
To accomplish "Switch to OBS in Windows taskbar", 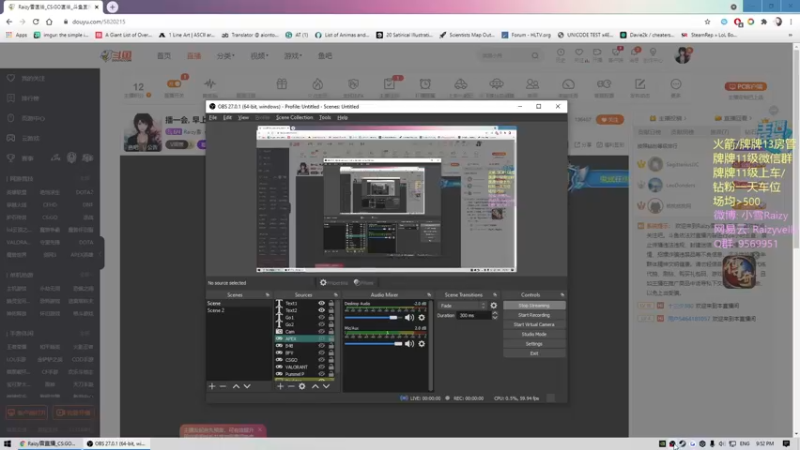I will tap(116, 444).
